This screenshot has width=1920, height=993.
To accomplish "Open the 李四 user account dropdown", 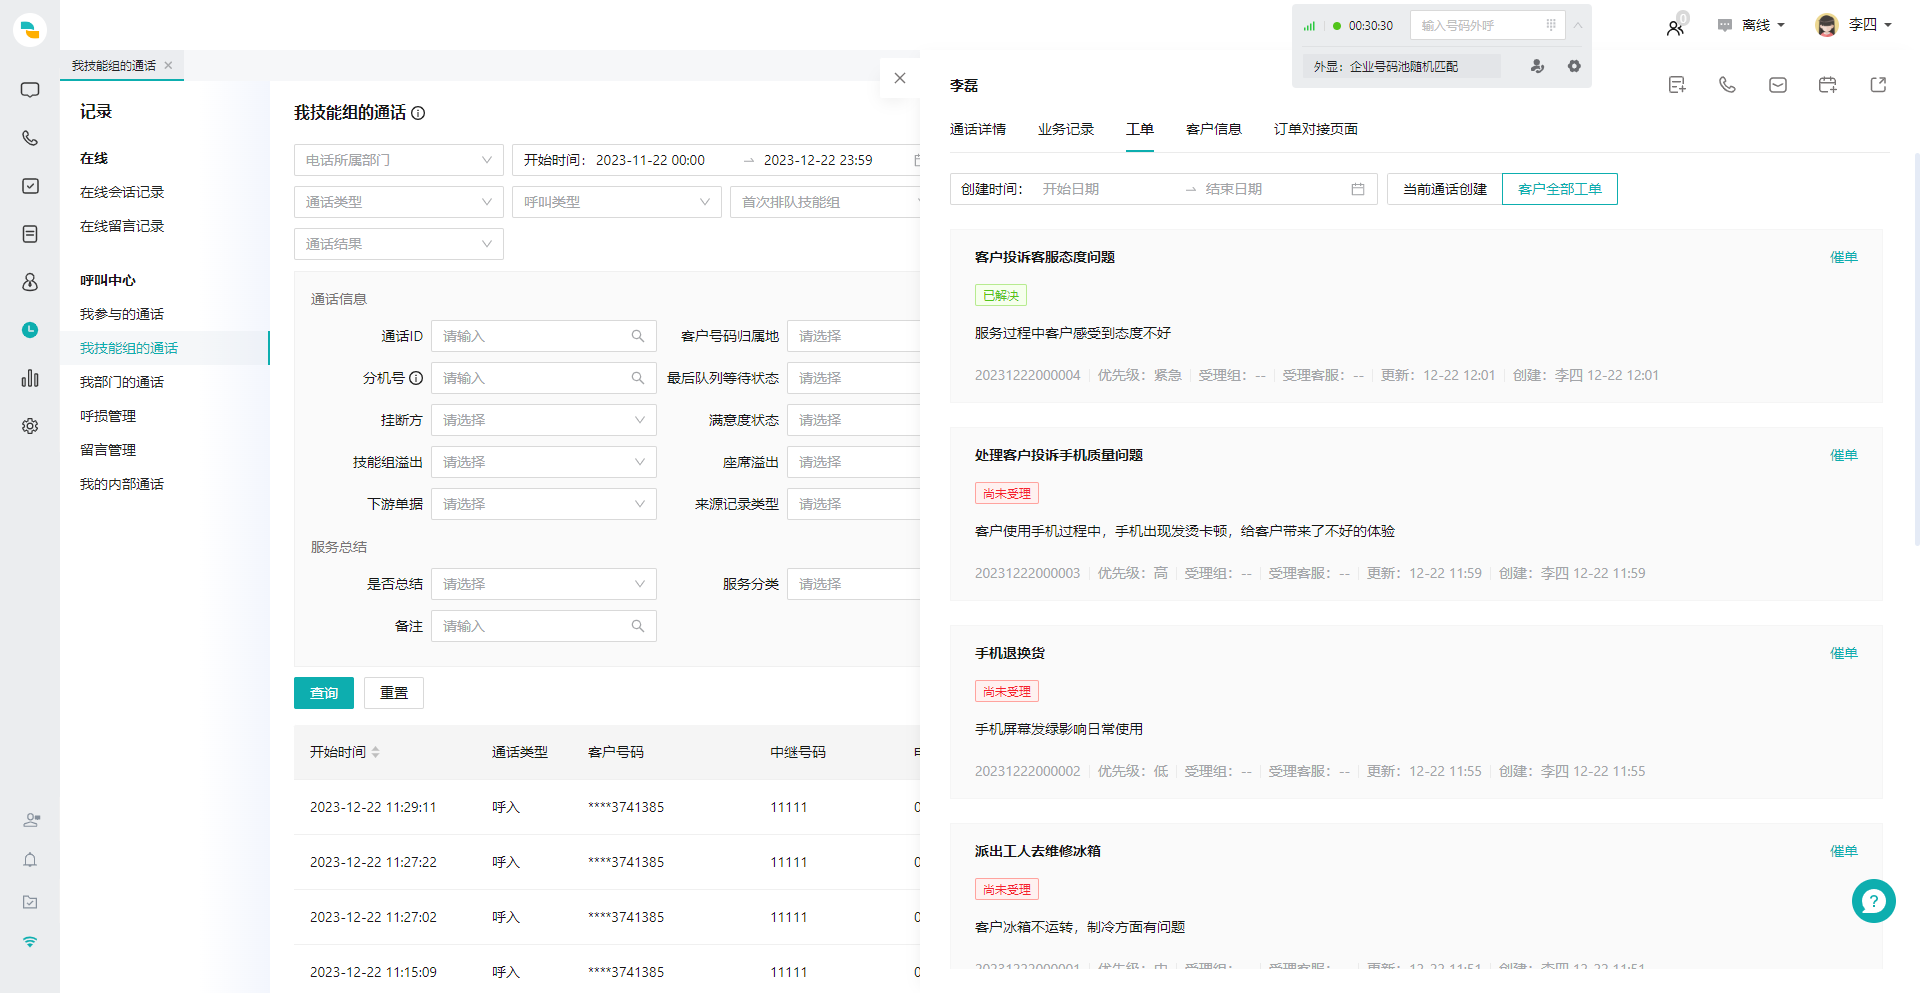I will tap(1853, 25).
